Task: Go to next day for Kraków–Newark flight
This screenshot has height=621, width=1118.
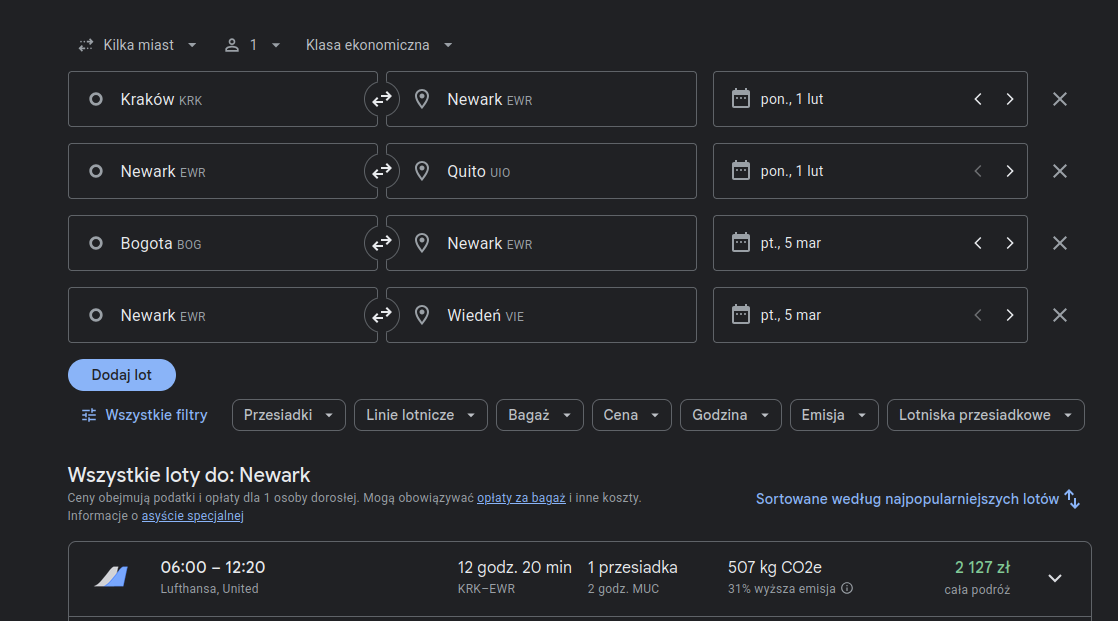Action: click(1010, 99)
